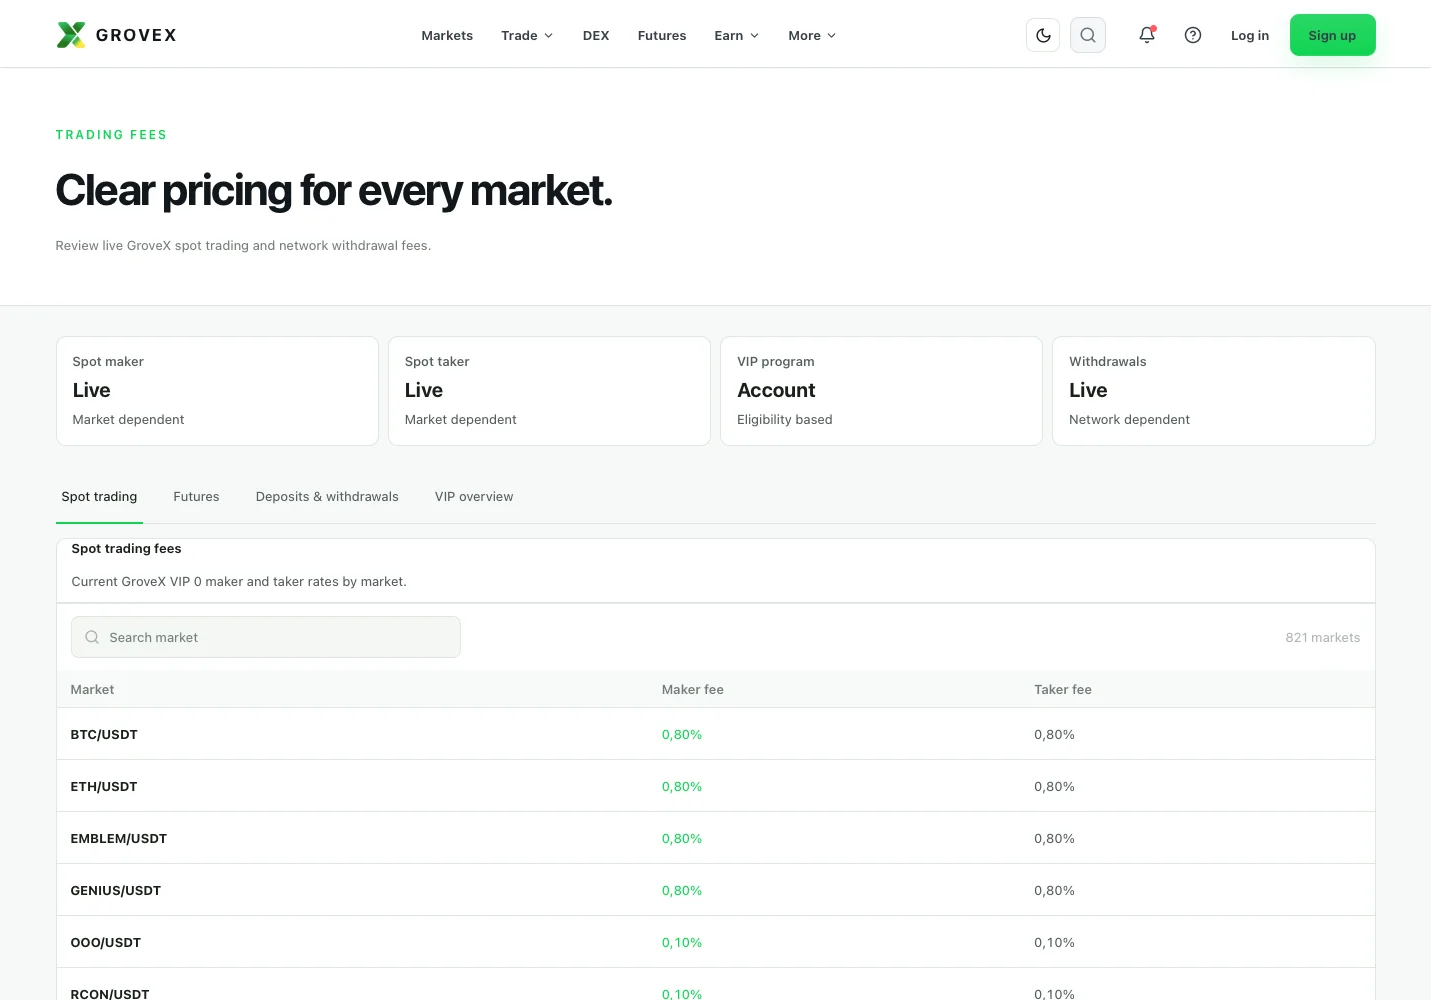Click the Maker fee column header

[x=693, y=690]
